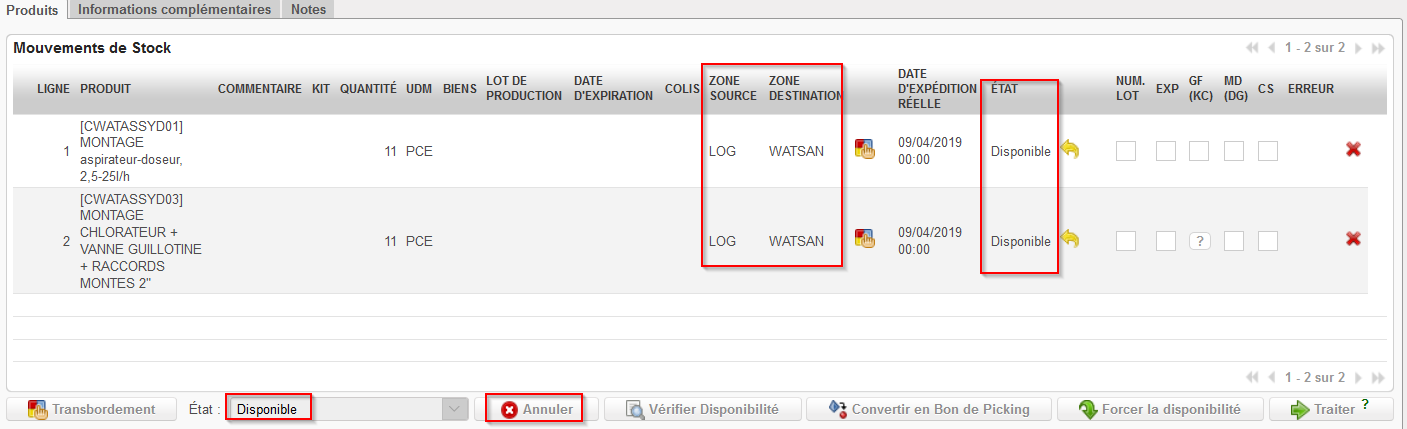Go to previous page in bottom pager

click(1271, 378)
